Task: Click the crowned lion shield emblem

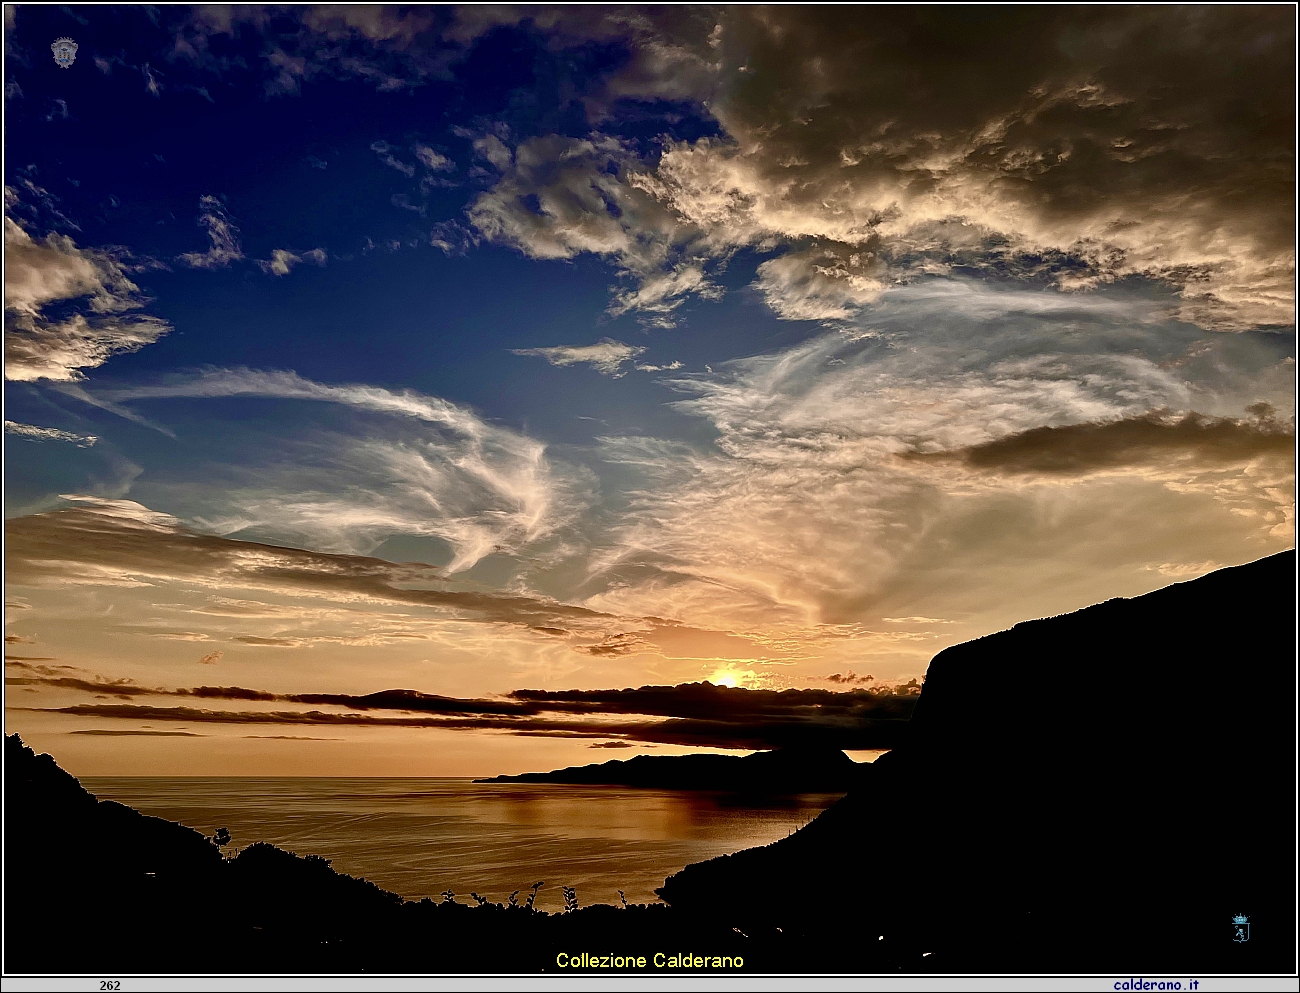Action: pos(1240,928)
